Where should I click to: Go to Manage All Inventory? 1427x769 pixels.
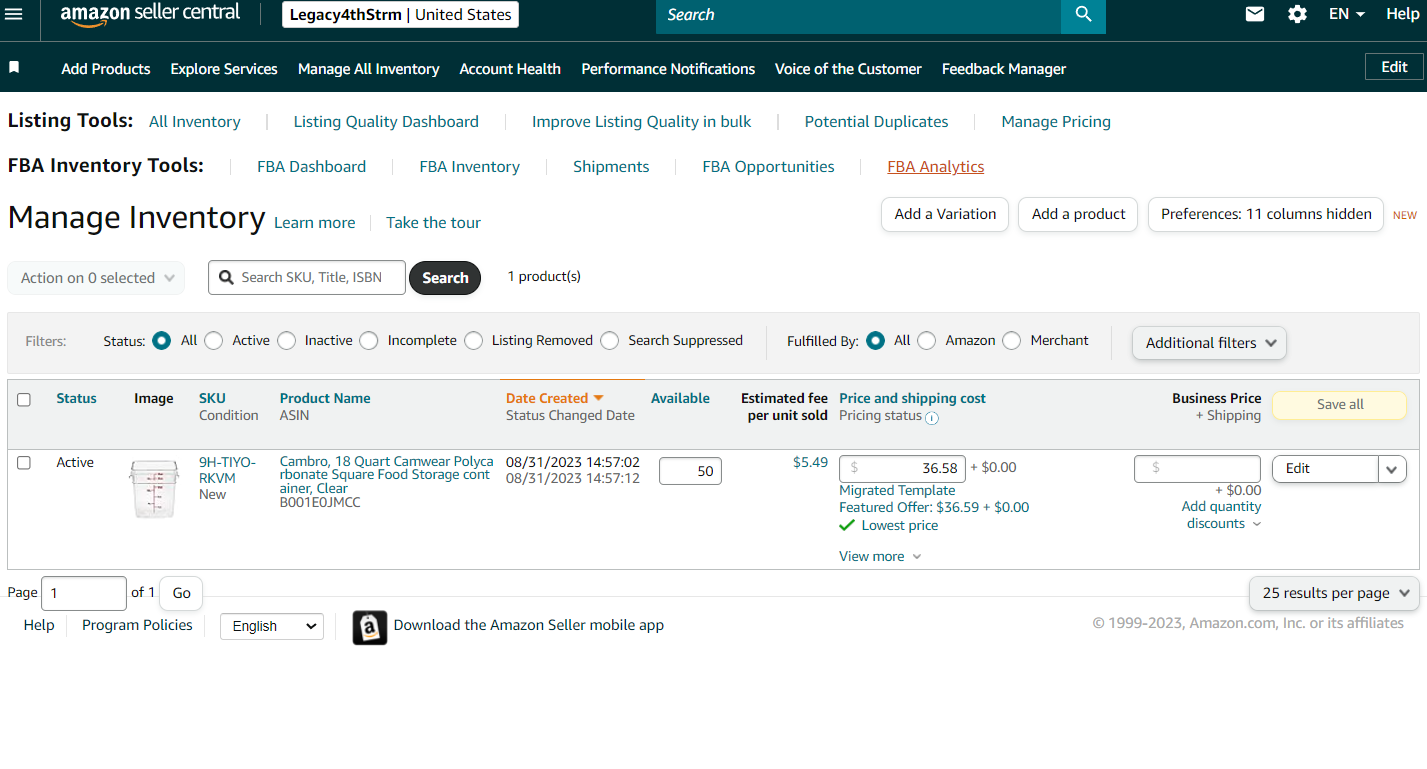pyautogui.click(x=369, y=69)
